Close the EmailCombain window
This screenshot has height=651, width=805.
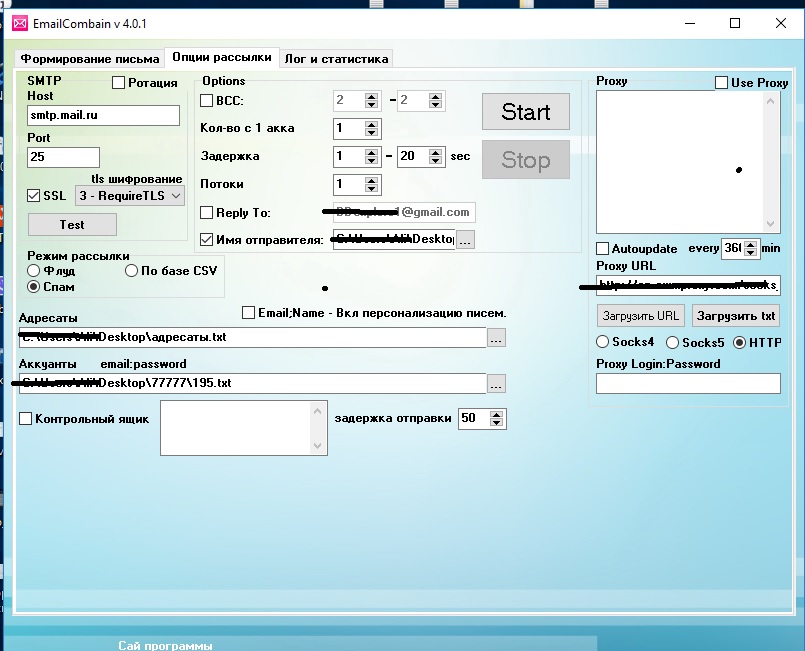[x=781, y=24]
